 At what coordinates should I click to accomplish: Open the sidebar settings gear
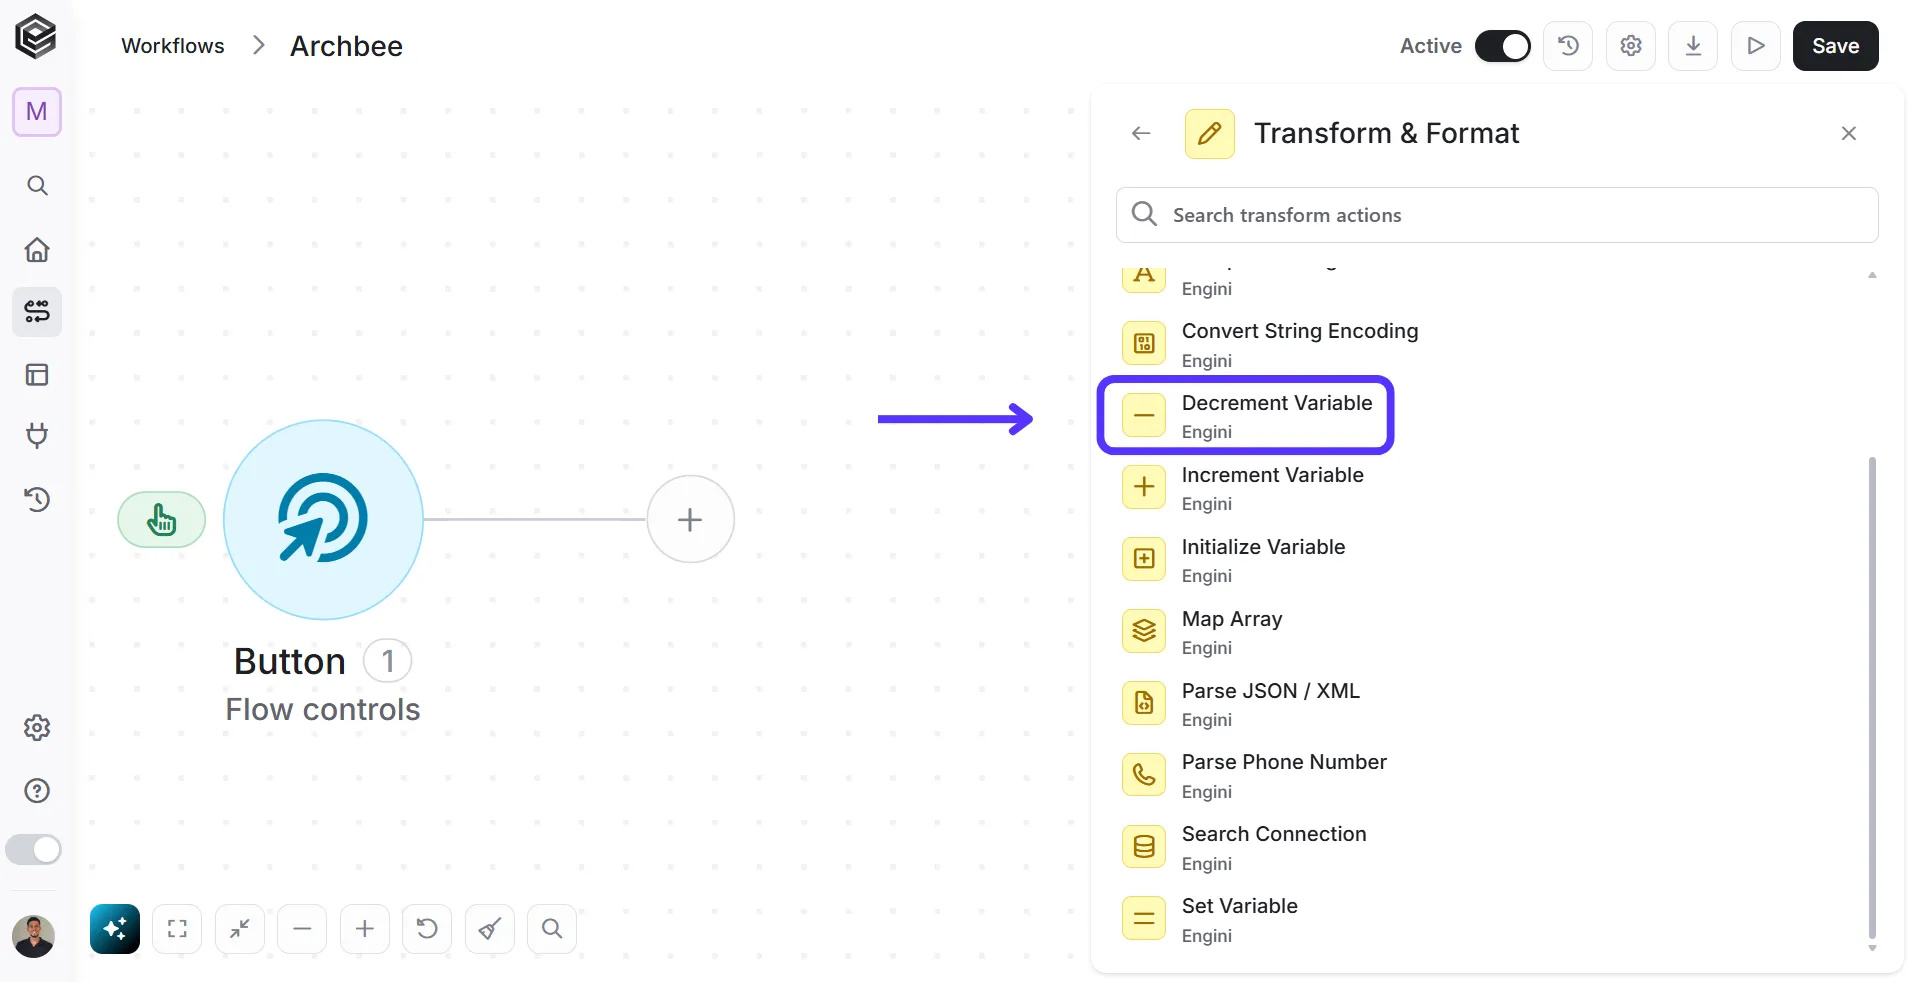37,727
